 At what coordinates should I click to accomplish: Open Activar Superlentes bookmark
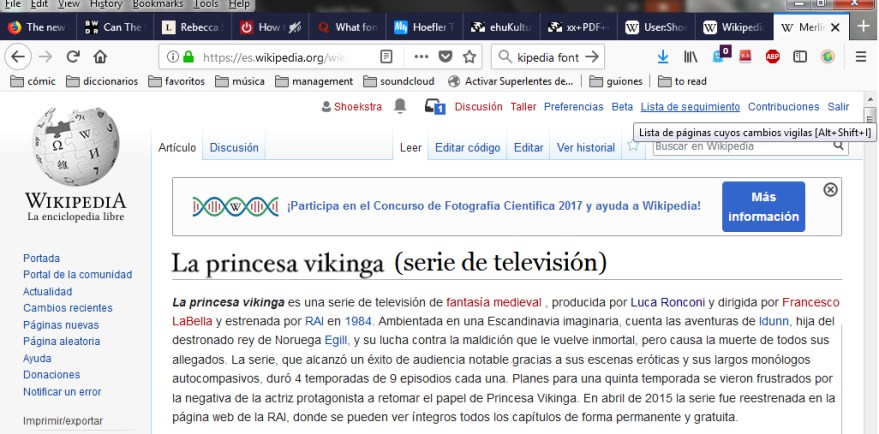tap(511, 81)
